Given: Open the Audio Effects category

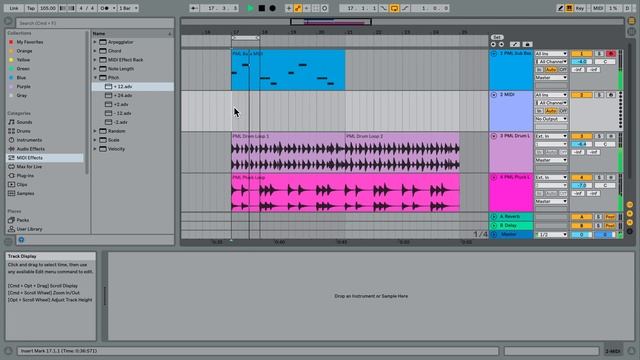Looking at the screenshot, I should [x=31, y=149].
